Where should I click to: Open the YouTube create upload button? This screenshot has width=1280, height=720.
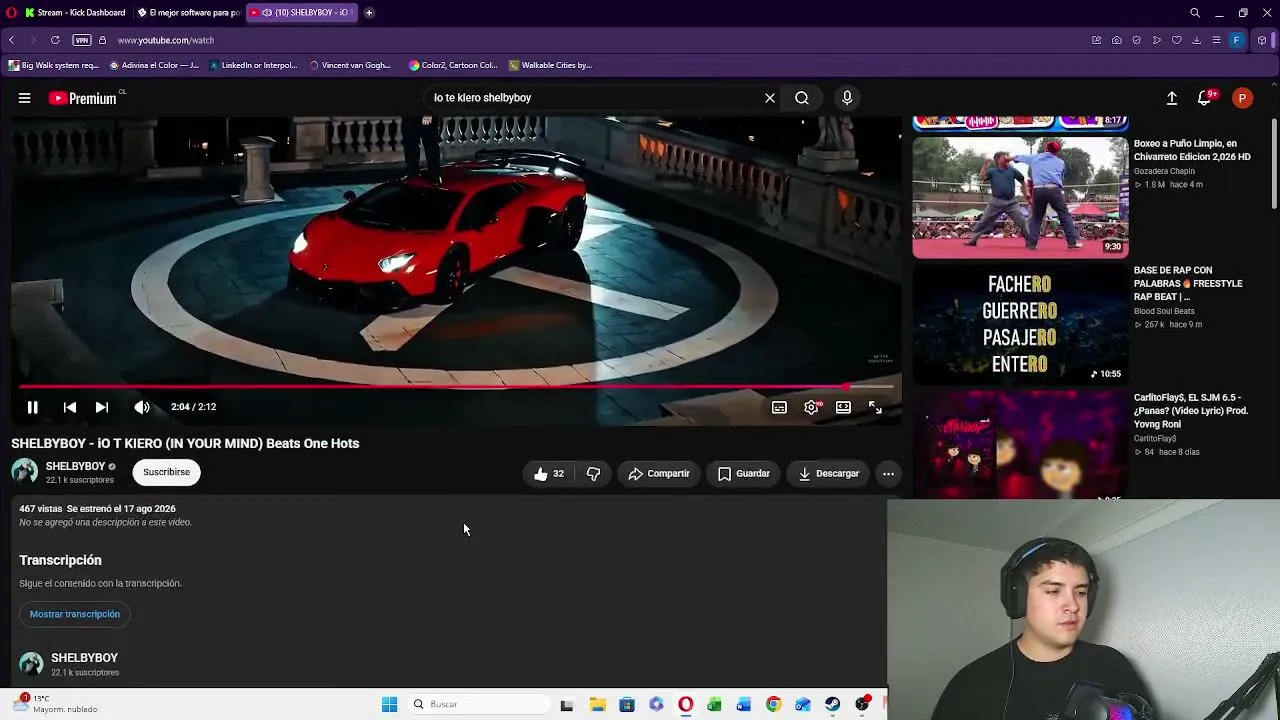click(x=1172, y=98)
